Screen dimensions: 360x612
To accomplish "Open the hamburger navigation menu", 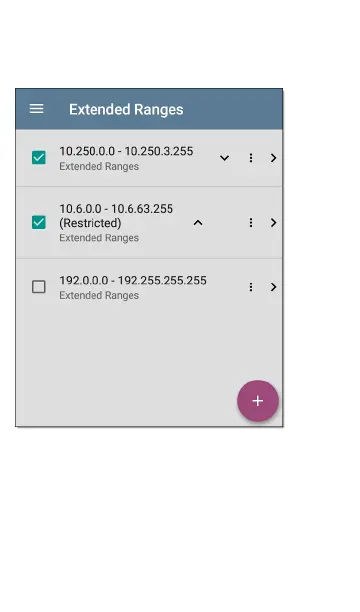I will point(37,109).
